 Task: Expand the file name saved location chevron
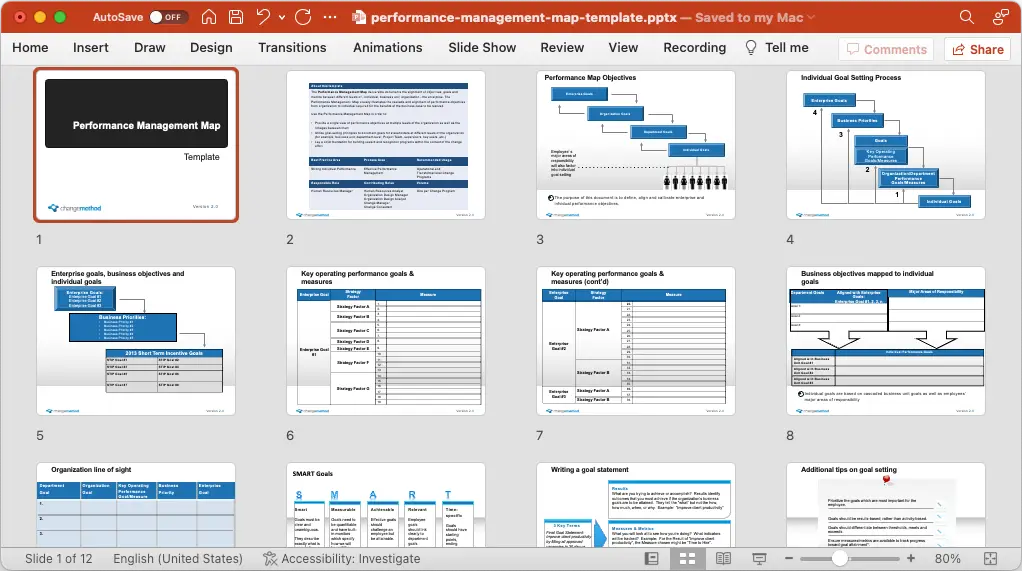click(811, 18)
